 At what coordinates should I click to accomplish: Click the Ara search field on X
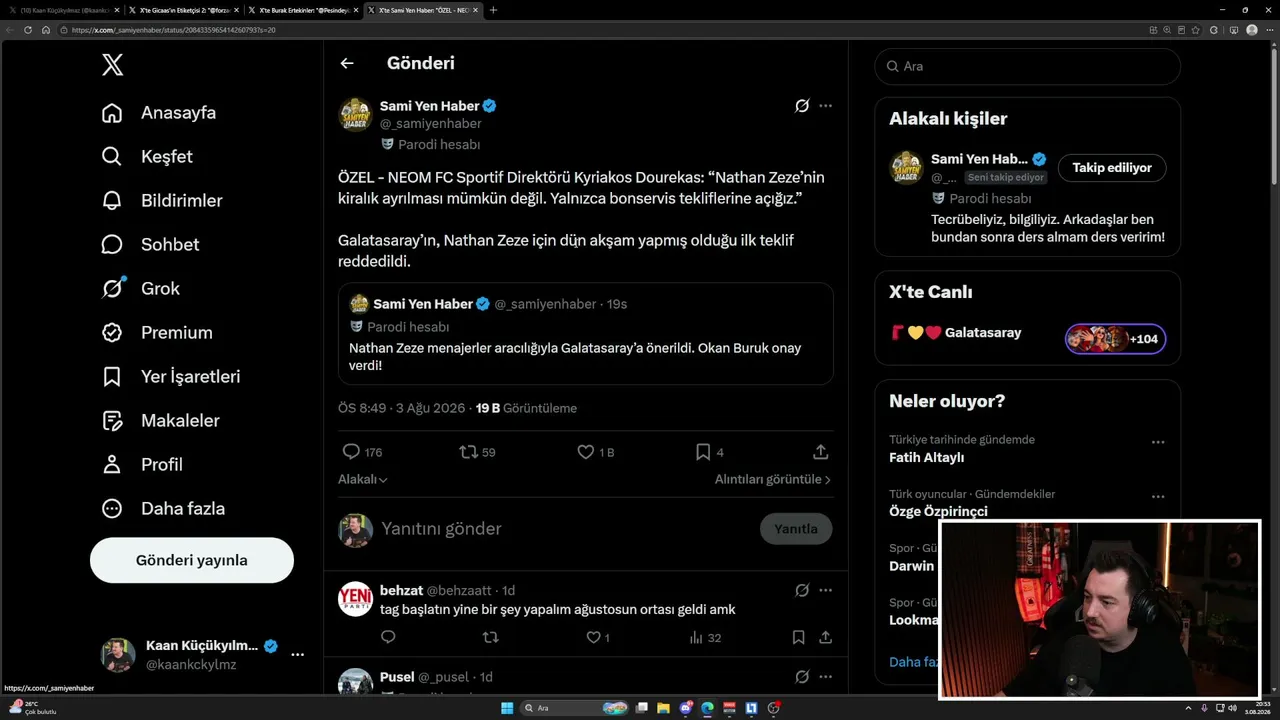1027,67
